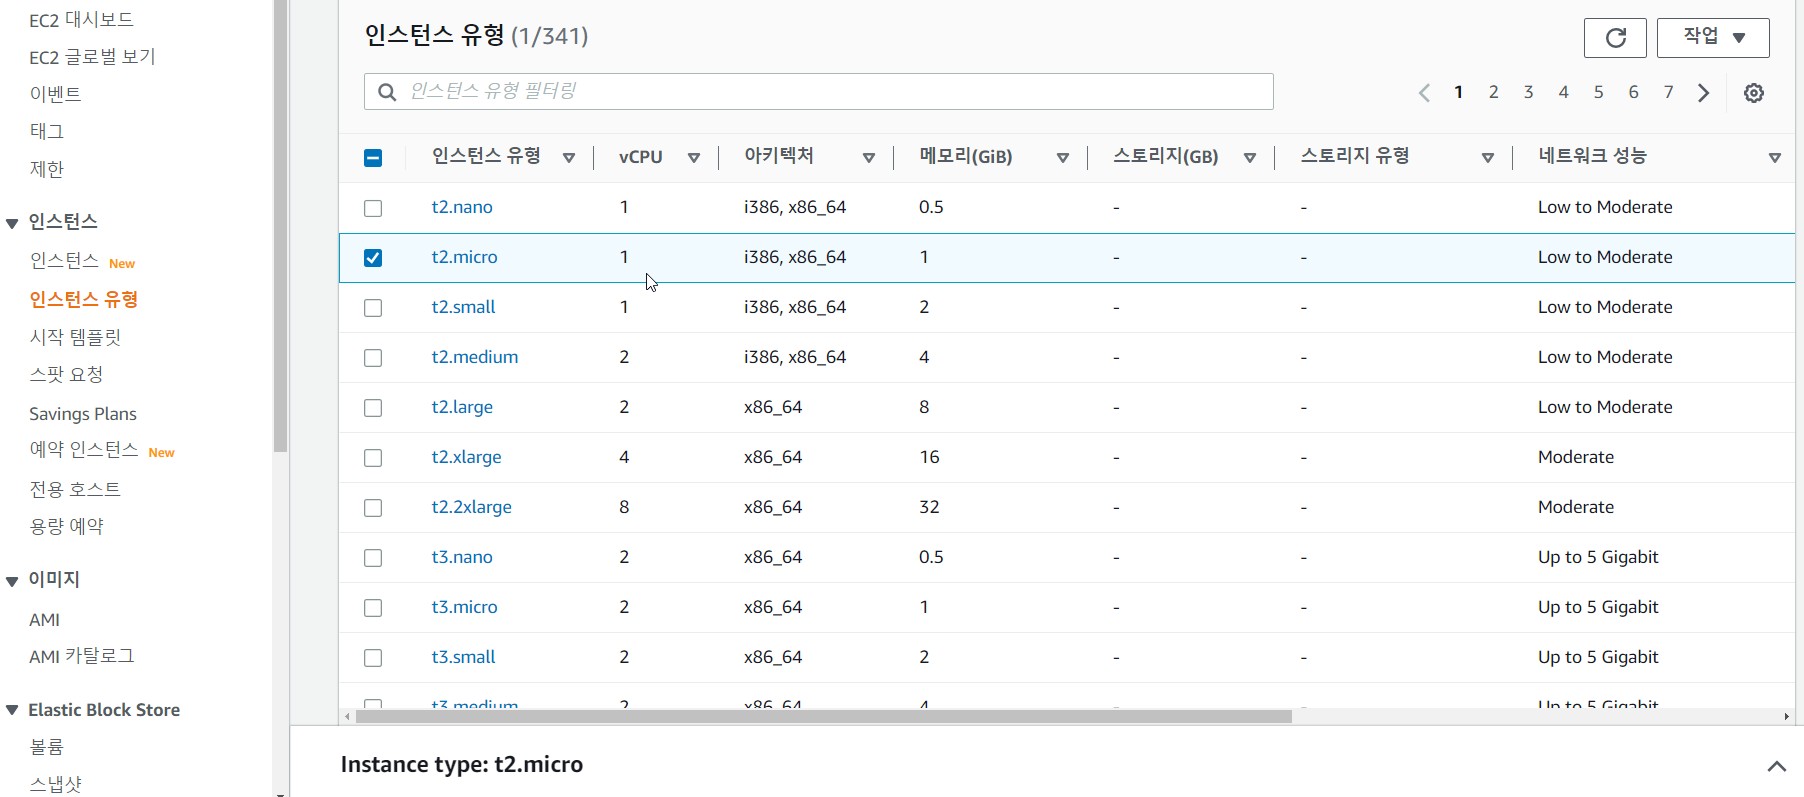This screenshot has height=797, width=1804.
Task: Open the t3.micro instance type link
Action: click(464, 607)
